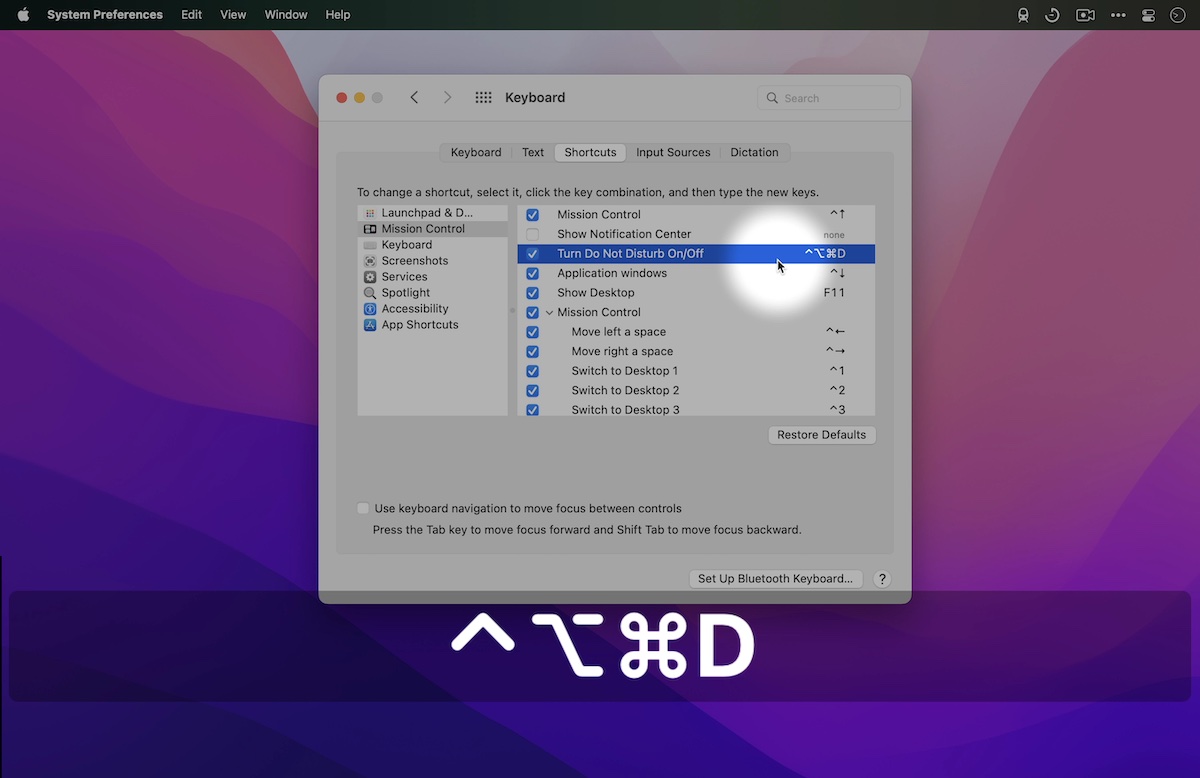The width and height of the screenshot is (1200, 778).
Task: Open the Edit menu
Action: (x=191, y=15)
